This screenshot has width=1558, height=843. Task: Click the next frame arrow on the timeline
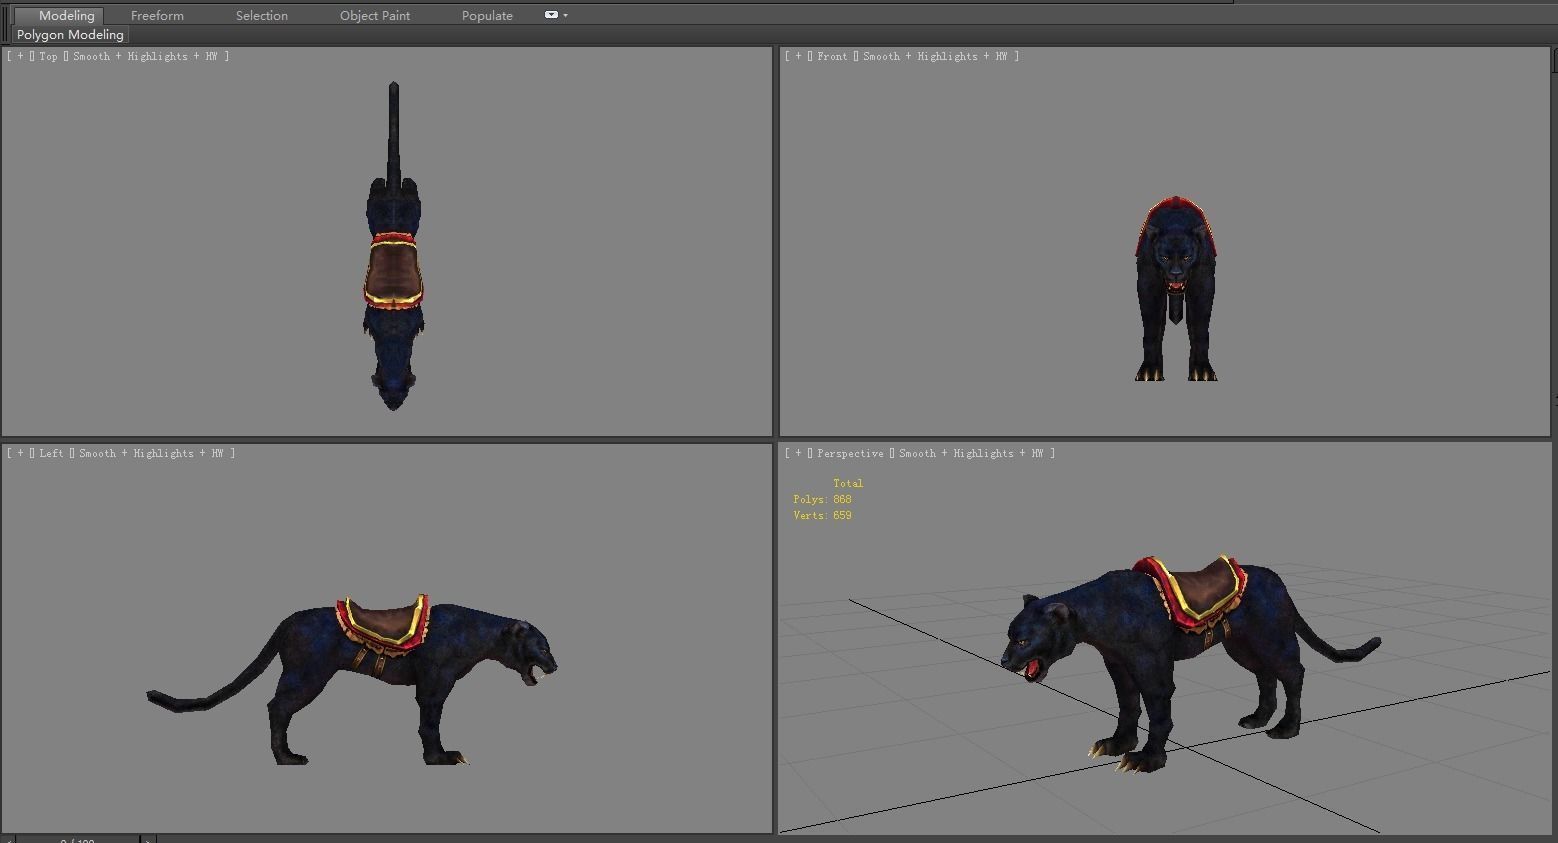coord(148,840)
